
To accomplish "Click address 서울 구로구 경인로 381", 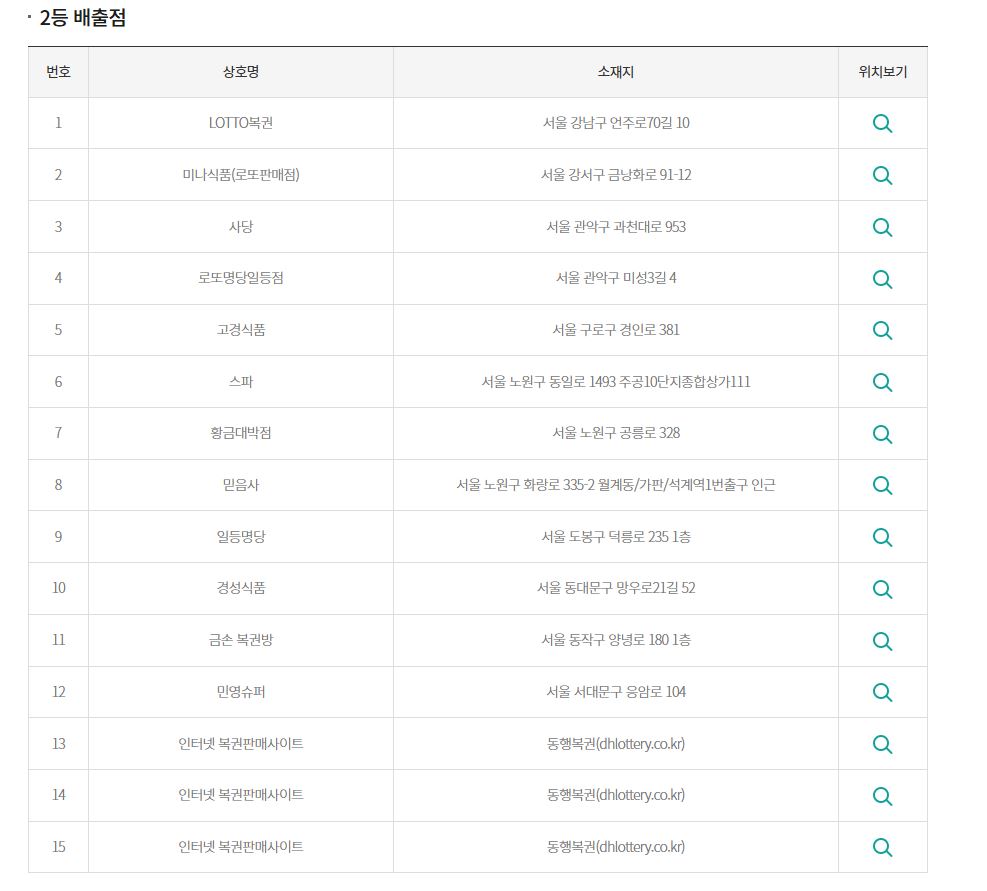I will tap(616, 329).
